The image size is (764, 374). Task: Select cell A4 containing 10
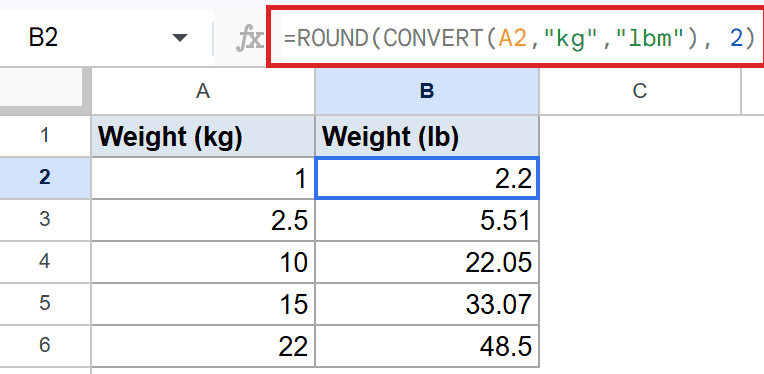tap(203, 262)
